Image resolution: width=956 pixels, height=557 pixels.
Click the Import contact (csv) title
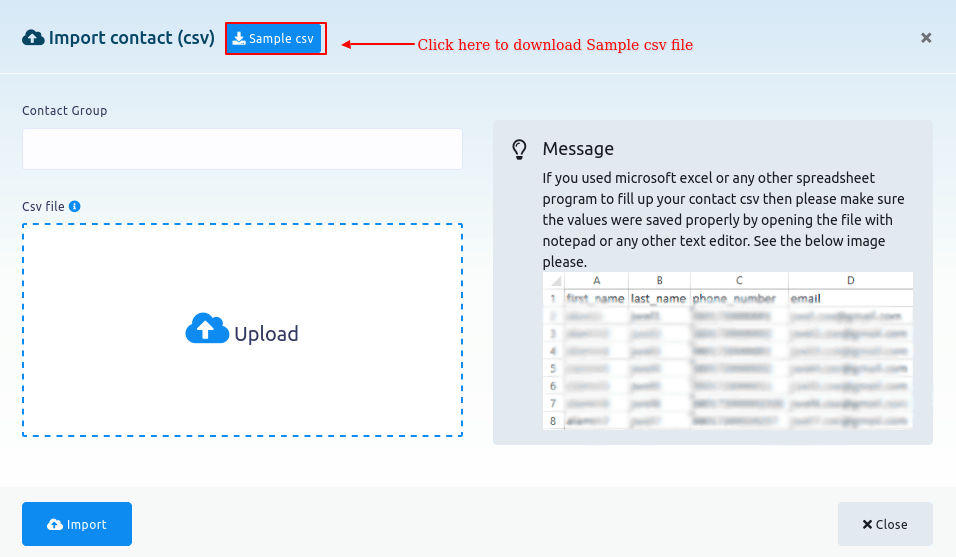[132, 38]
